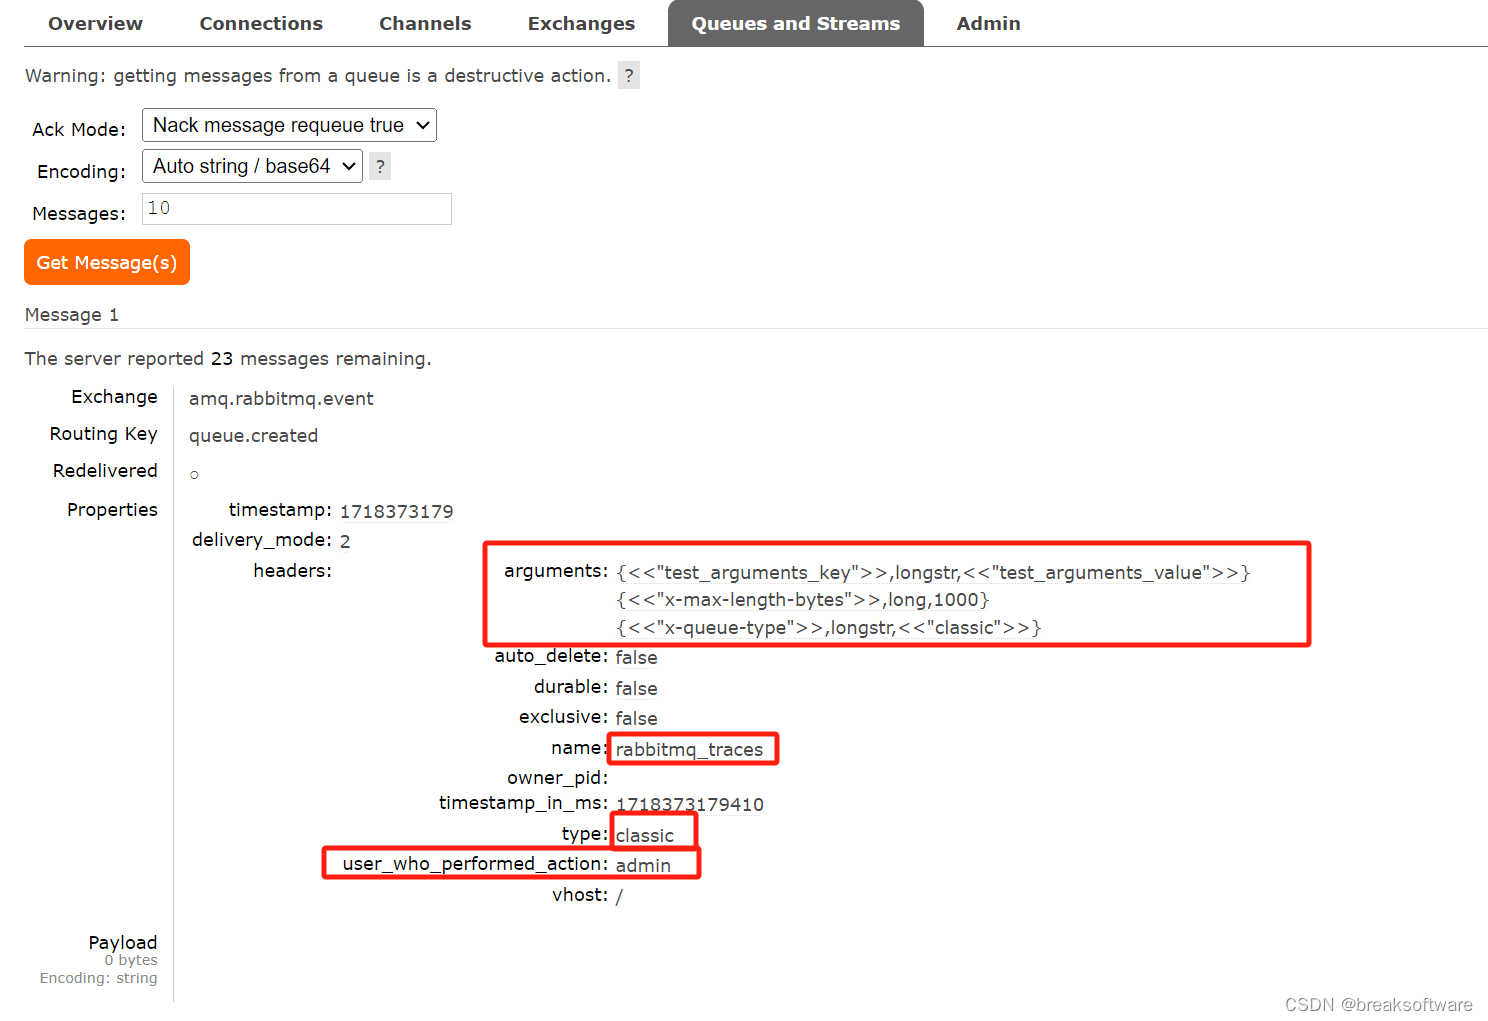Click timestamp_in_ms value 1718373179410
The width and height of the screenshot is (1488, 1021).
pos(690,804)
